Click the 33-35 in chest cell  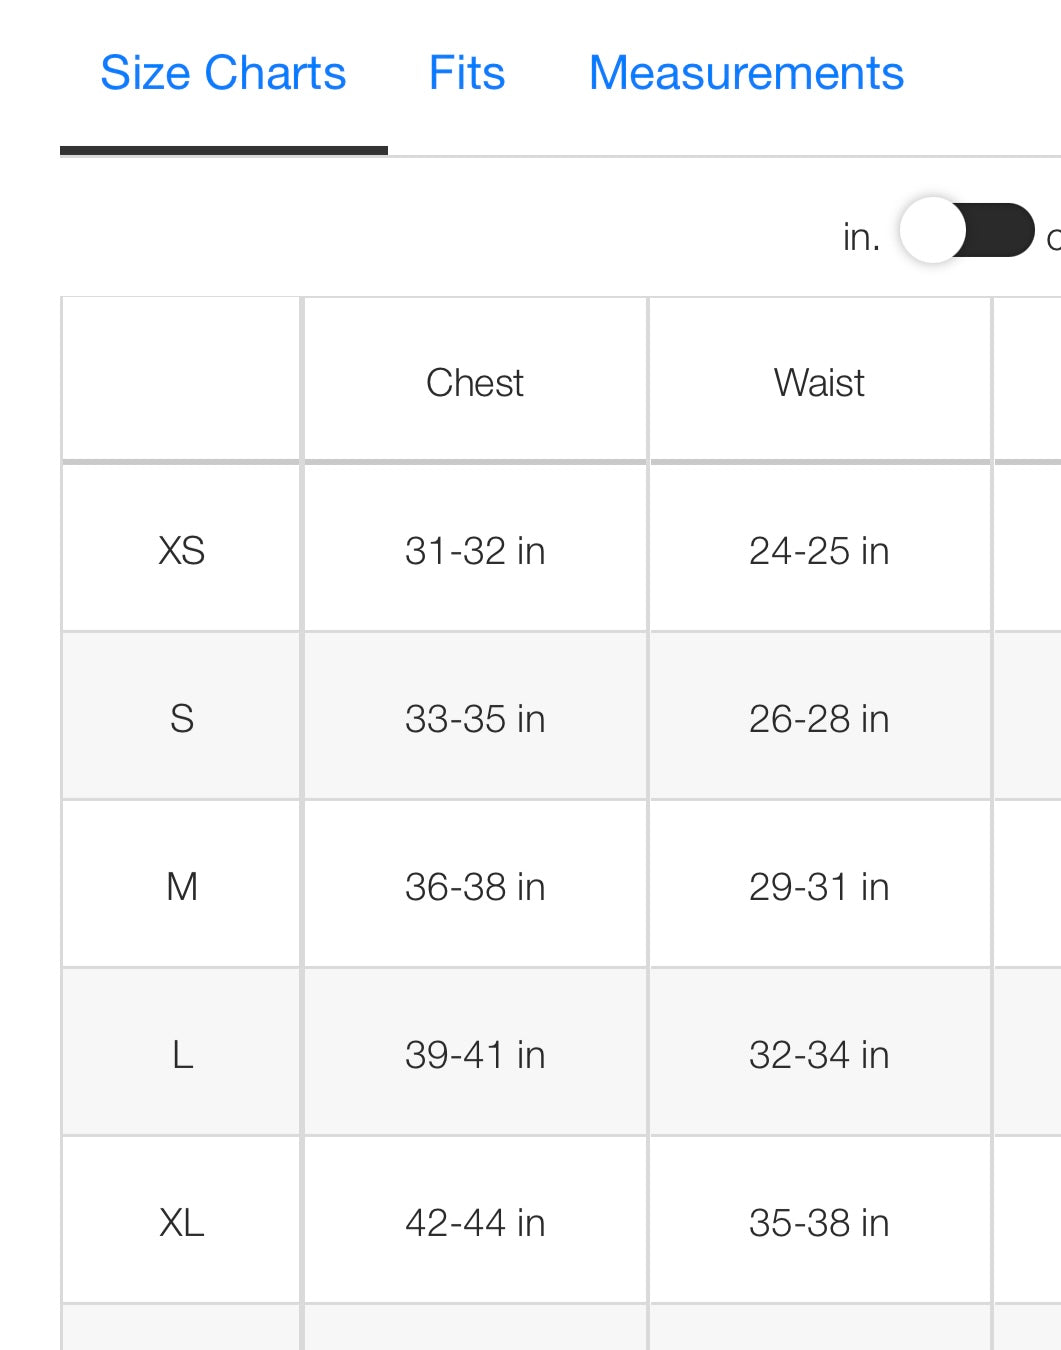point(474,719)
